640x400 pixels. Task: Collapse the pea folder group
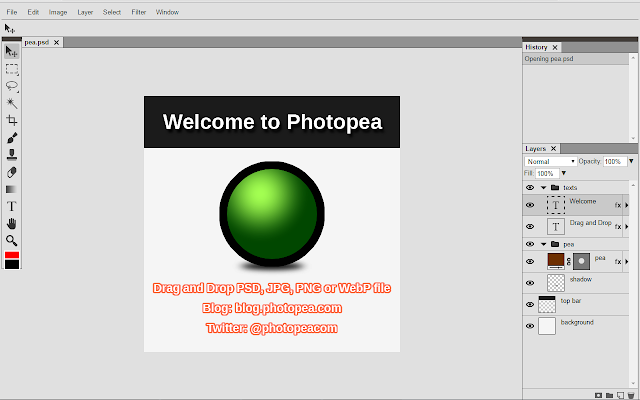pos(544,244)
